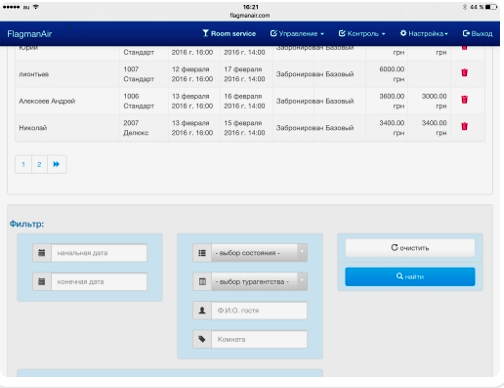504x388 pixels.
Task: Click check-out date 17 февраля 2016
Action: tap(245, 74)
